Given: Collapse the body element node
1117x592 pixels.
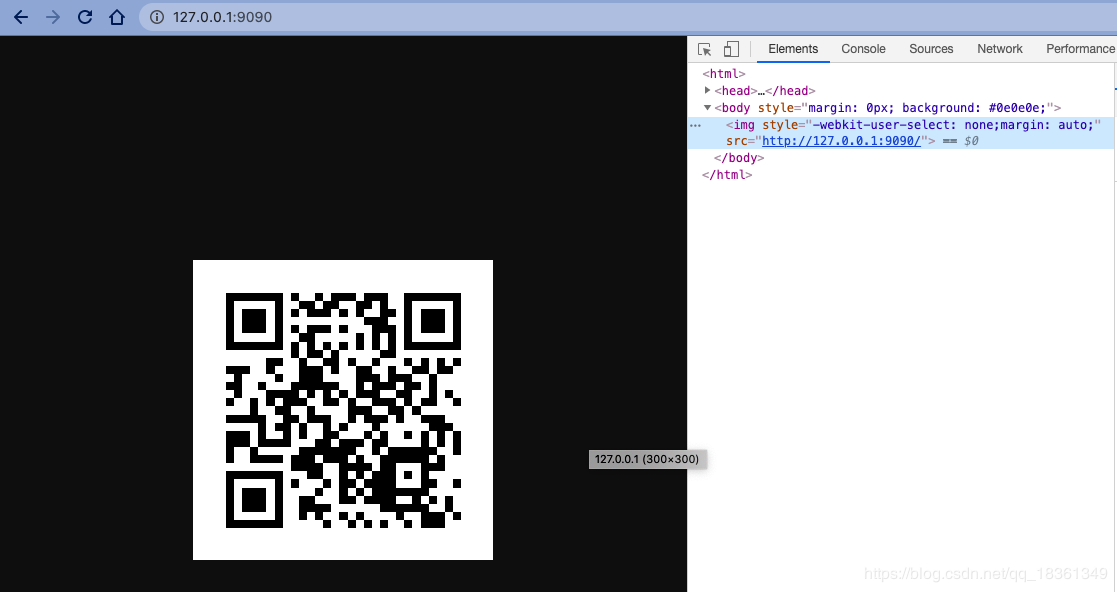Looking at the screenshot, I should (x=707, y=108).
